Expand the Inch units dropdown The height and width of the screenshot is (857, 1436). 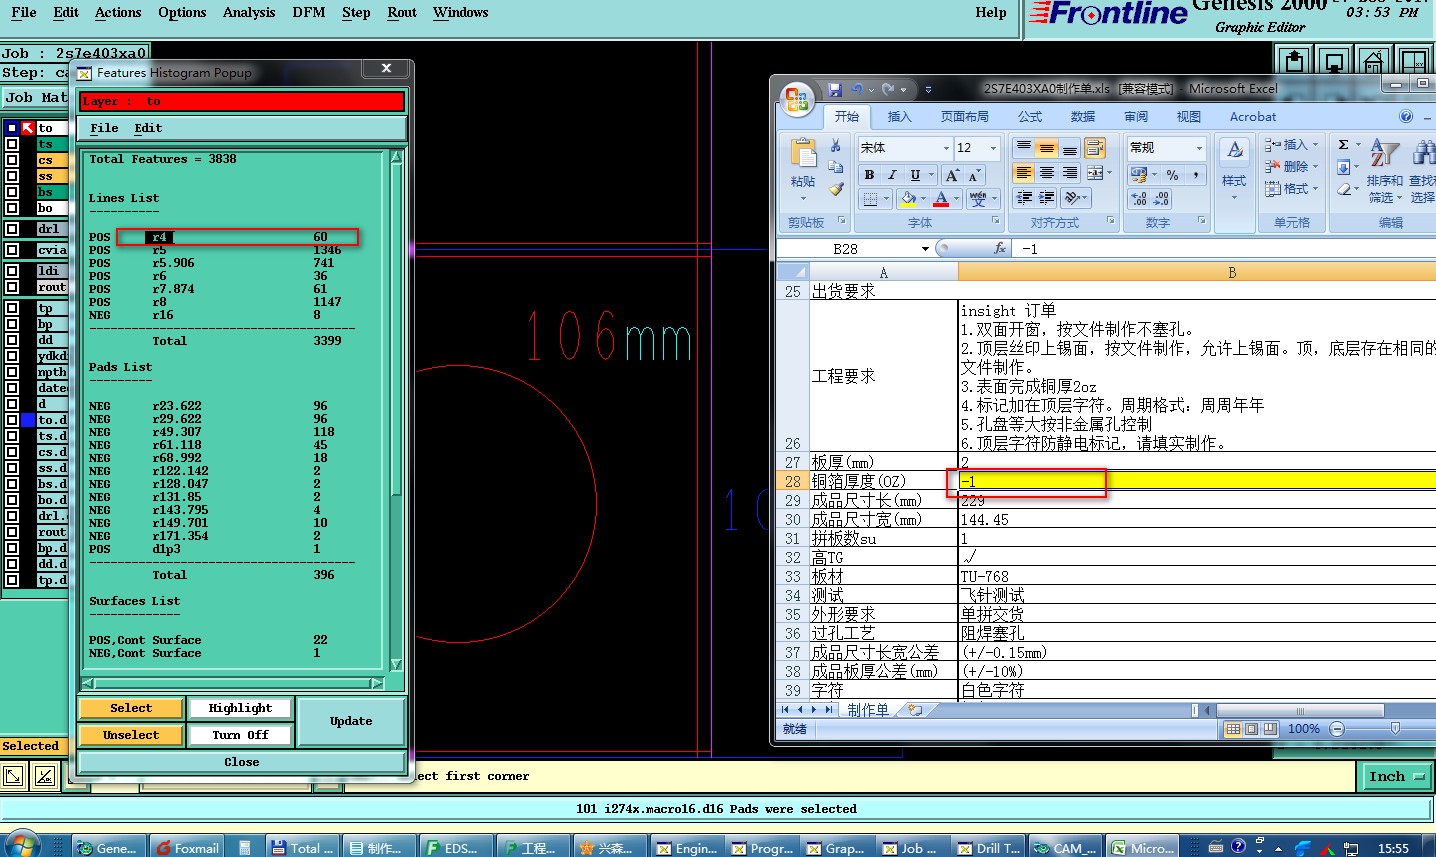point(1396,777)
